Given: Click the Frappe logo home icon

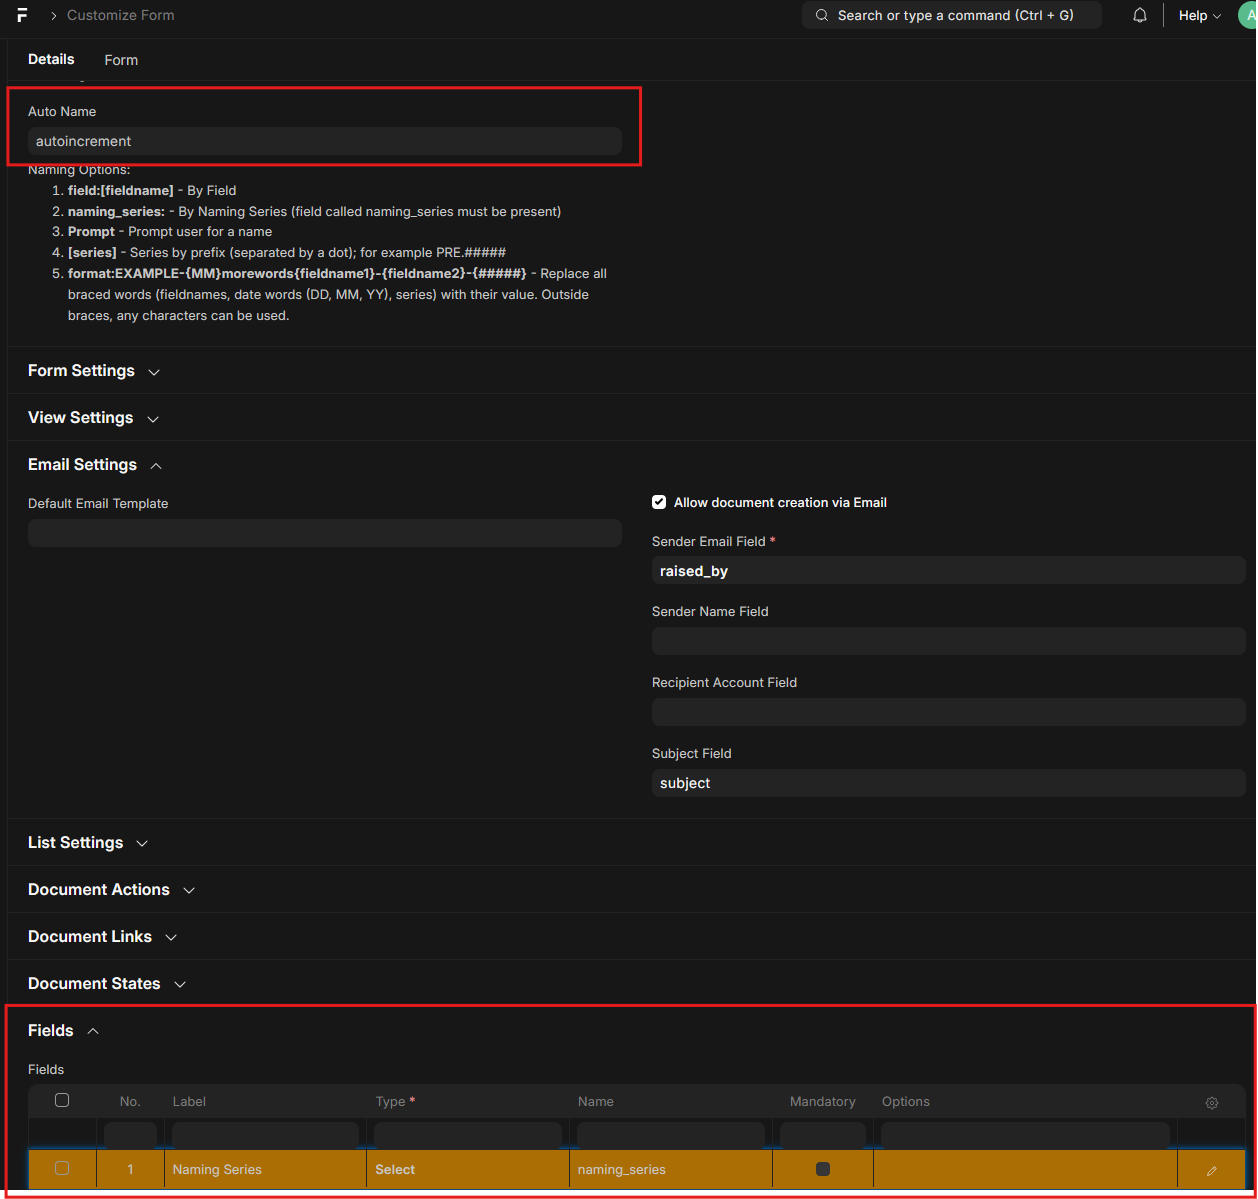Looking at the screenshot, I should (22, 15).
